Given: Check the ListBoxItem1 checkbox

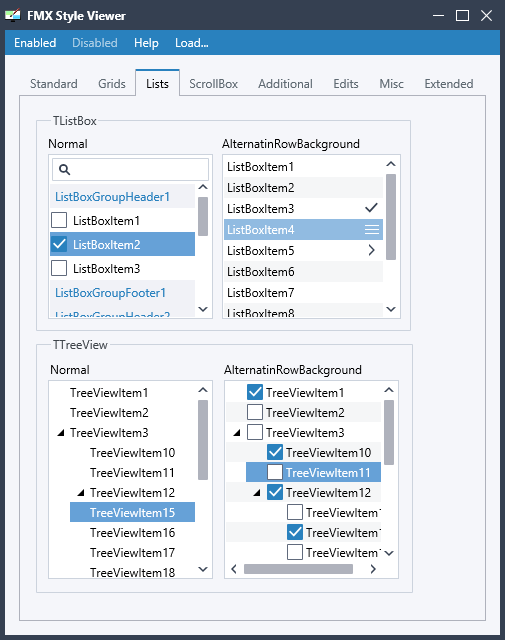Looking at the screenshot, I should pos(59,220).
